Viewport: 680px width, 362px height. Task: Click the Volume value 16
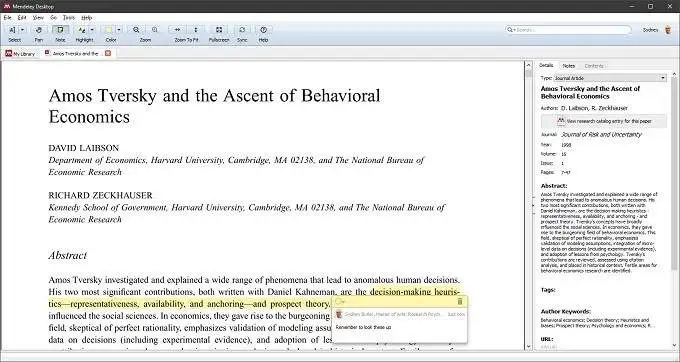coord(564,154)
